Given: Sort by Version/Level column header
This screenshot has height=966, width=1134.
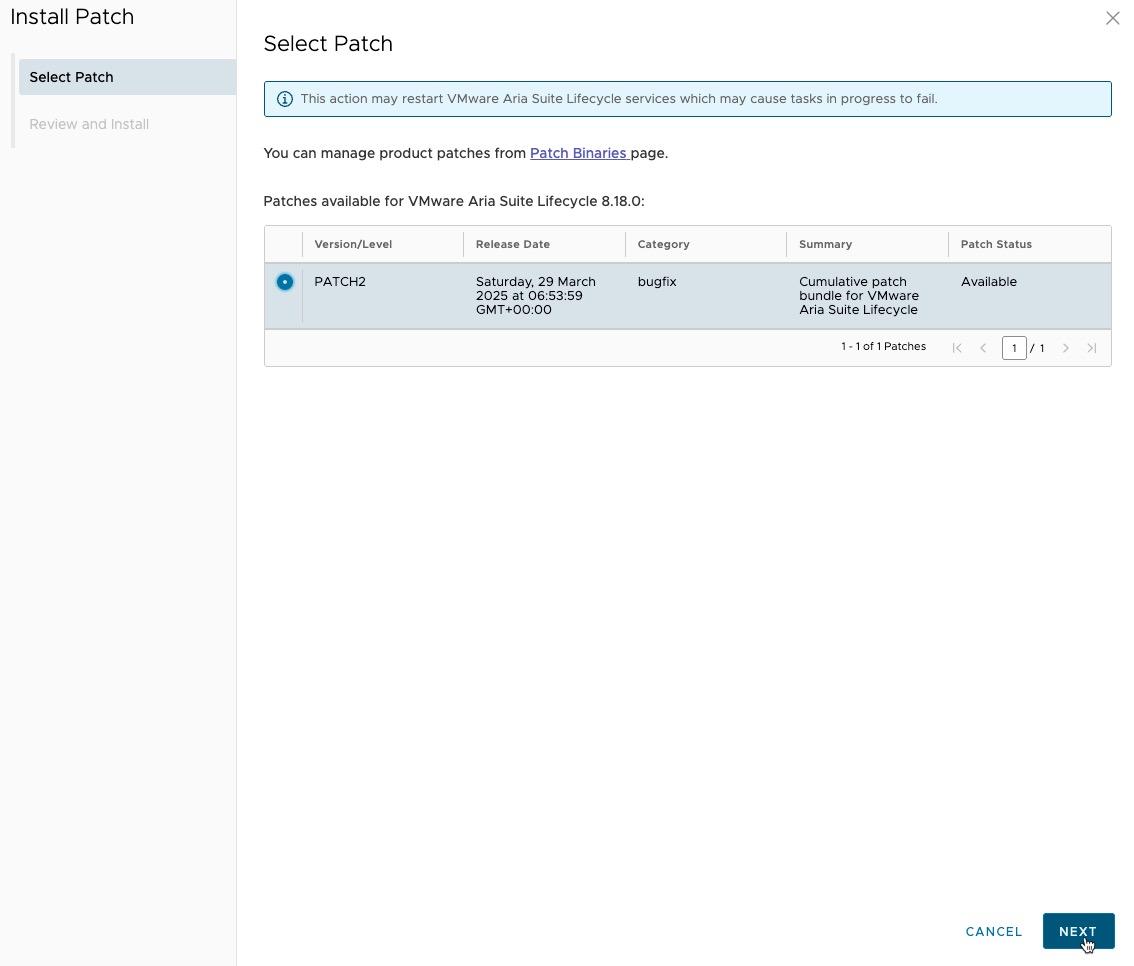Looking at the screenshot, I should click(353, 244).
